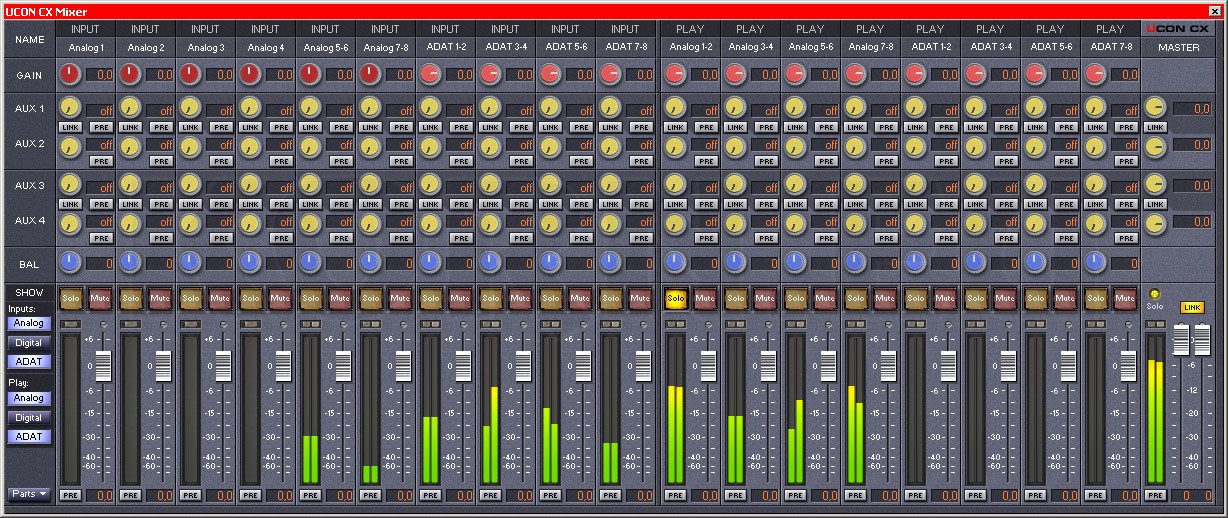Click the balance knob of PLAY Analog 7-8
1228x518 pixels.
tap(856, 262)
